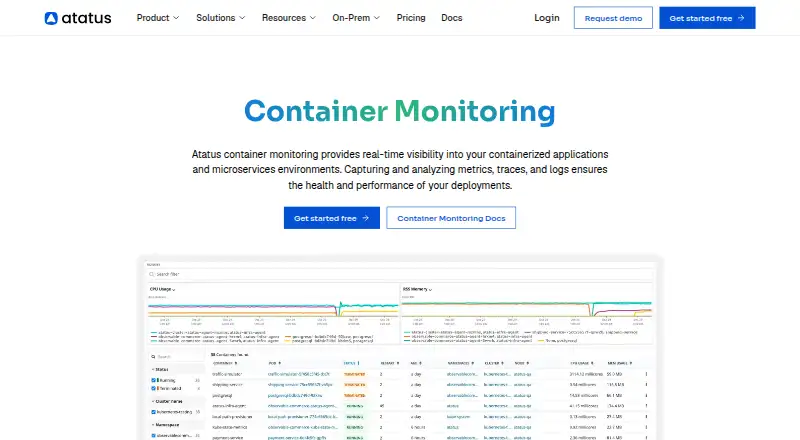
Task: Click the Login link
Action: pyautogui.click(x=546, y=18)
